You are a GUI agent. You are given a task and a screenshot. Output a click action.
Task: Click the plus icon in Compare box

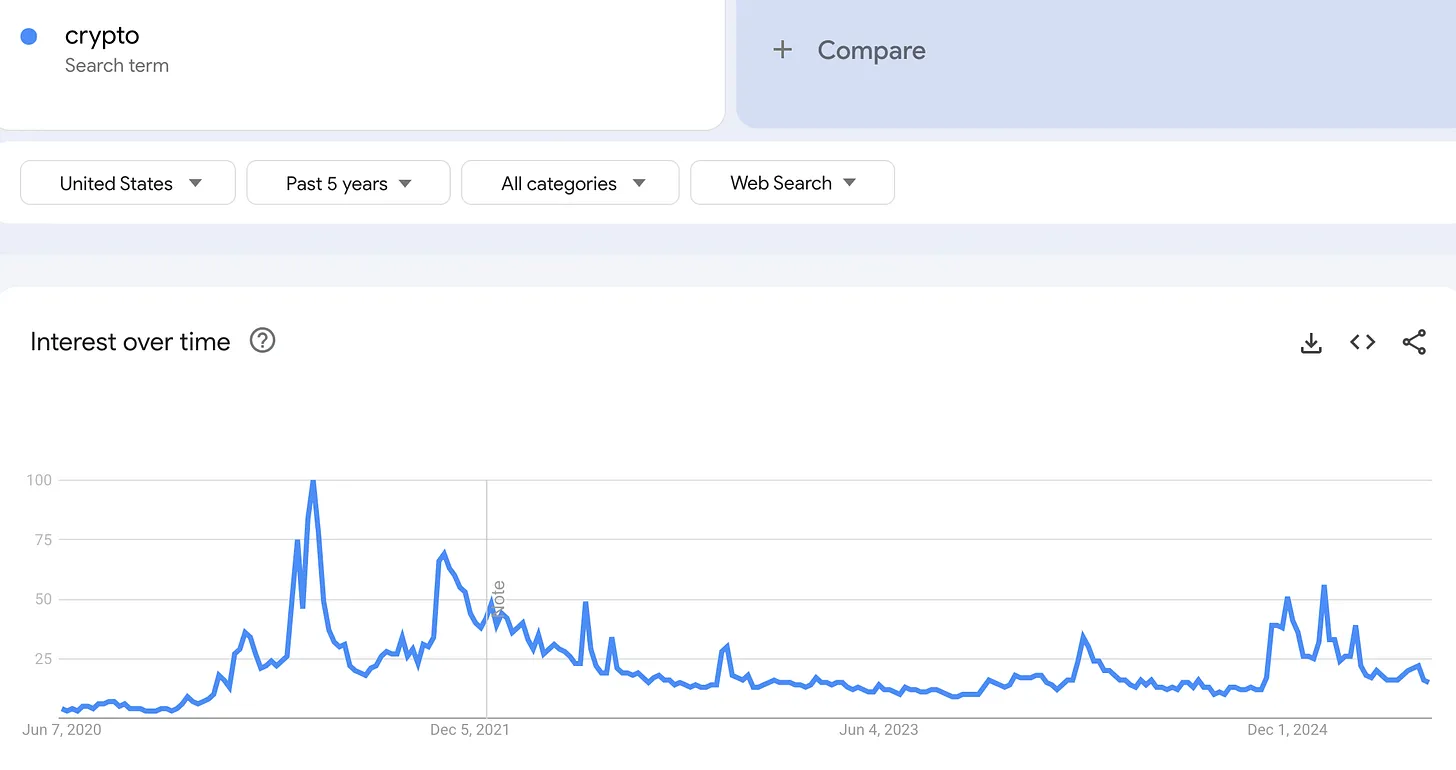pyautogui.click(x=782, y=50)
